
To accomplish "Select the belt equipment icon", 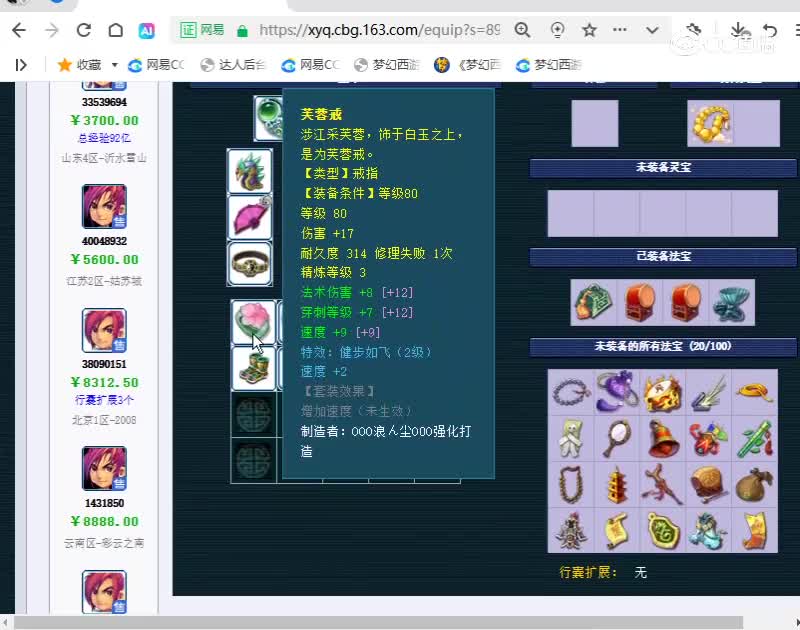I will coord(249,264).
